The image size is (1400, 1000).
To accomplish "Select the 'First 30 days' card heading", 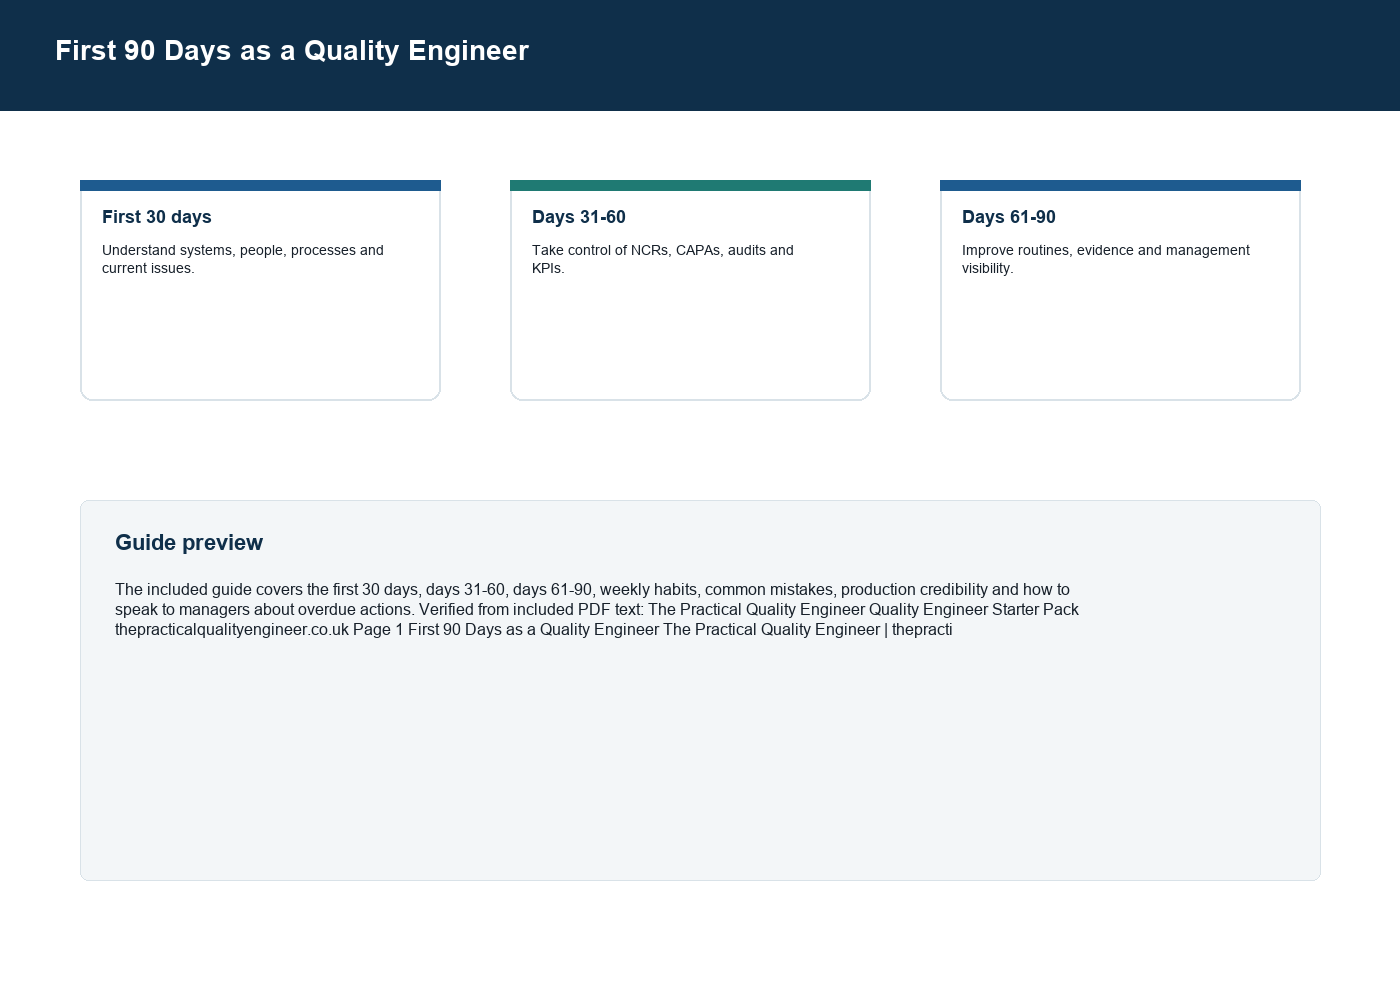I will [157, 217].
